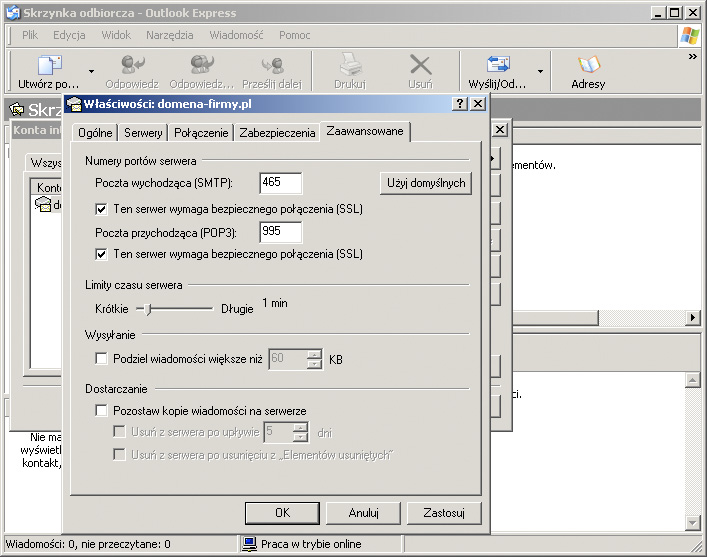Open the dropdown arrow next to Wyślij/Odbierz
The height and width of the screenshot is (557, 707).
pyautogui.click(x=540, y=71)
